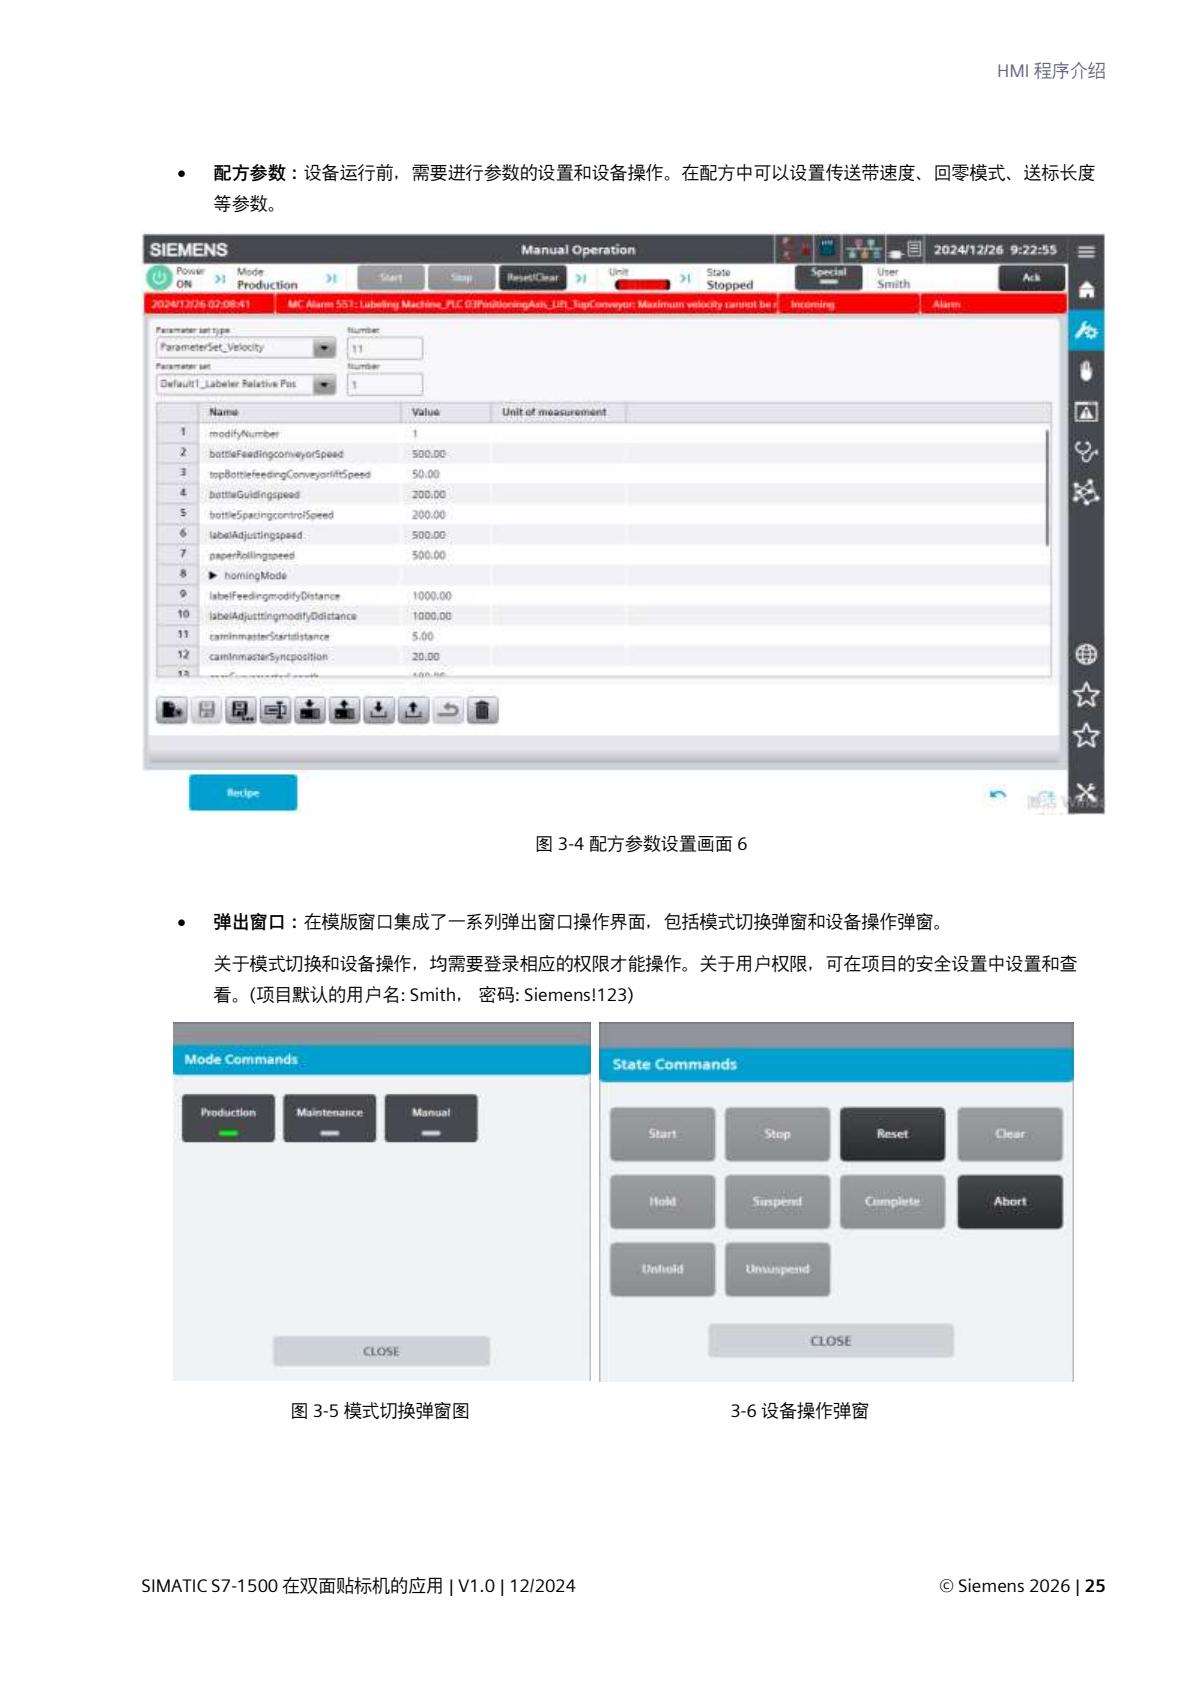Click the trash delete icon in recipe toolbar

(x=482, y=710)
